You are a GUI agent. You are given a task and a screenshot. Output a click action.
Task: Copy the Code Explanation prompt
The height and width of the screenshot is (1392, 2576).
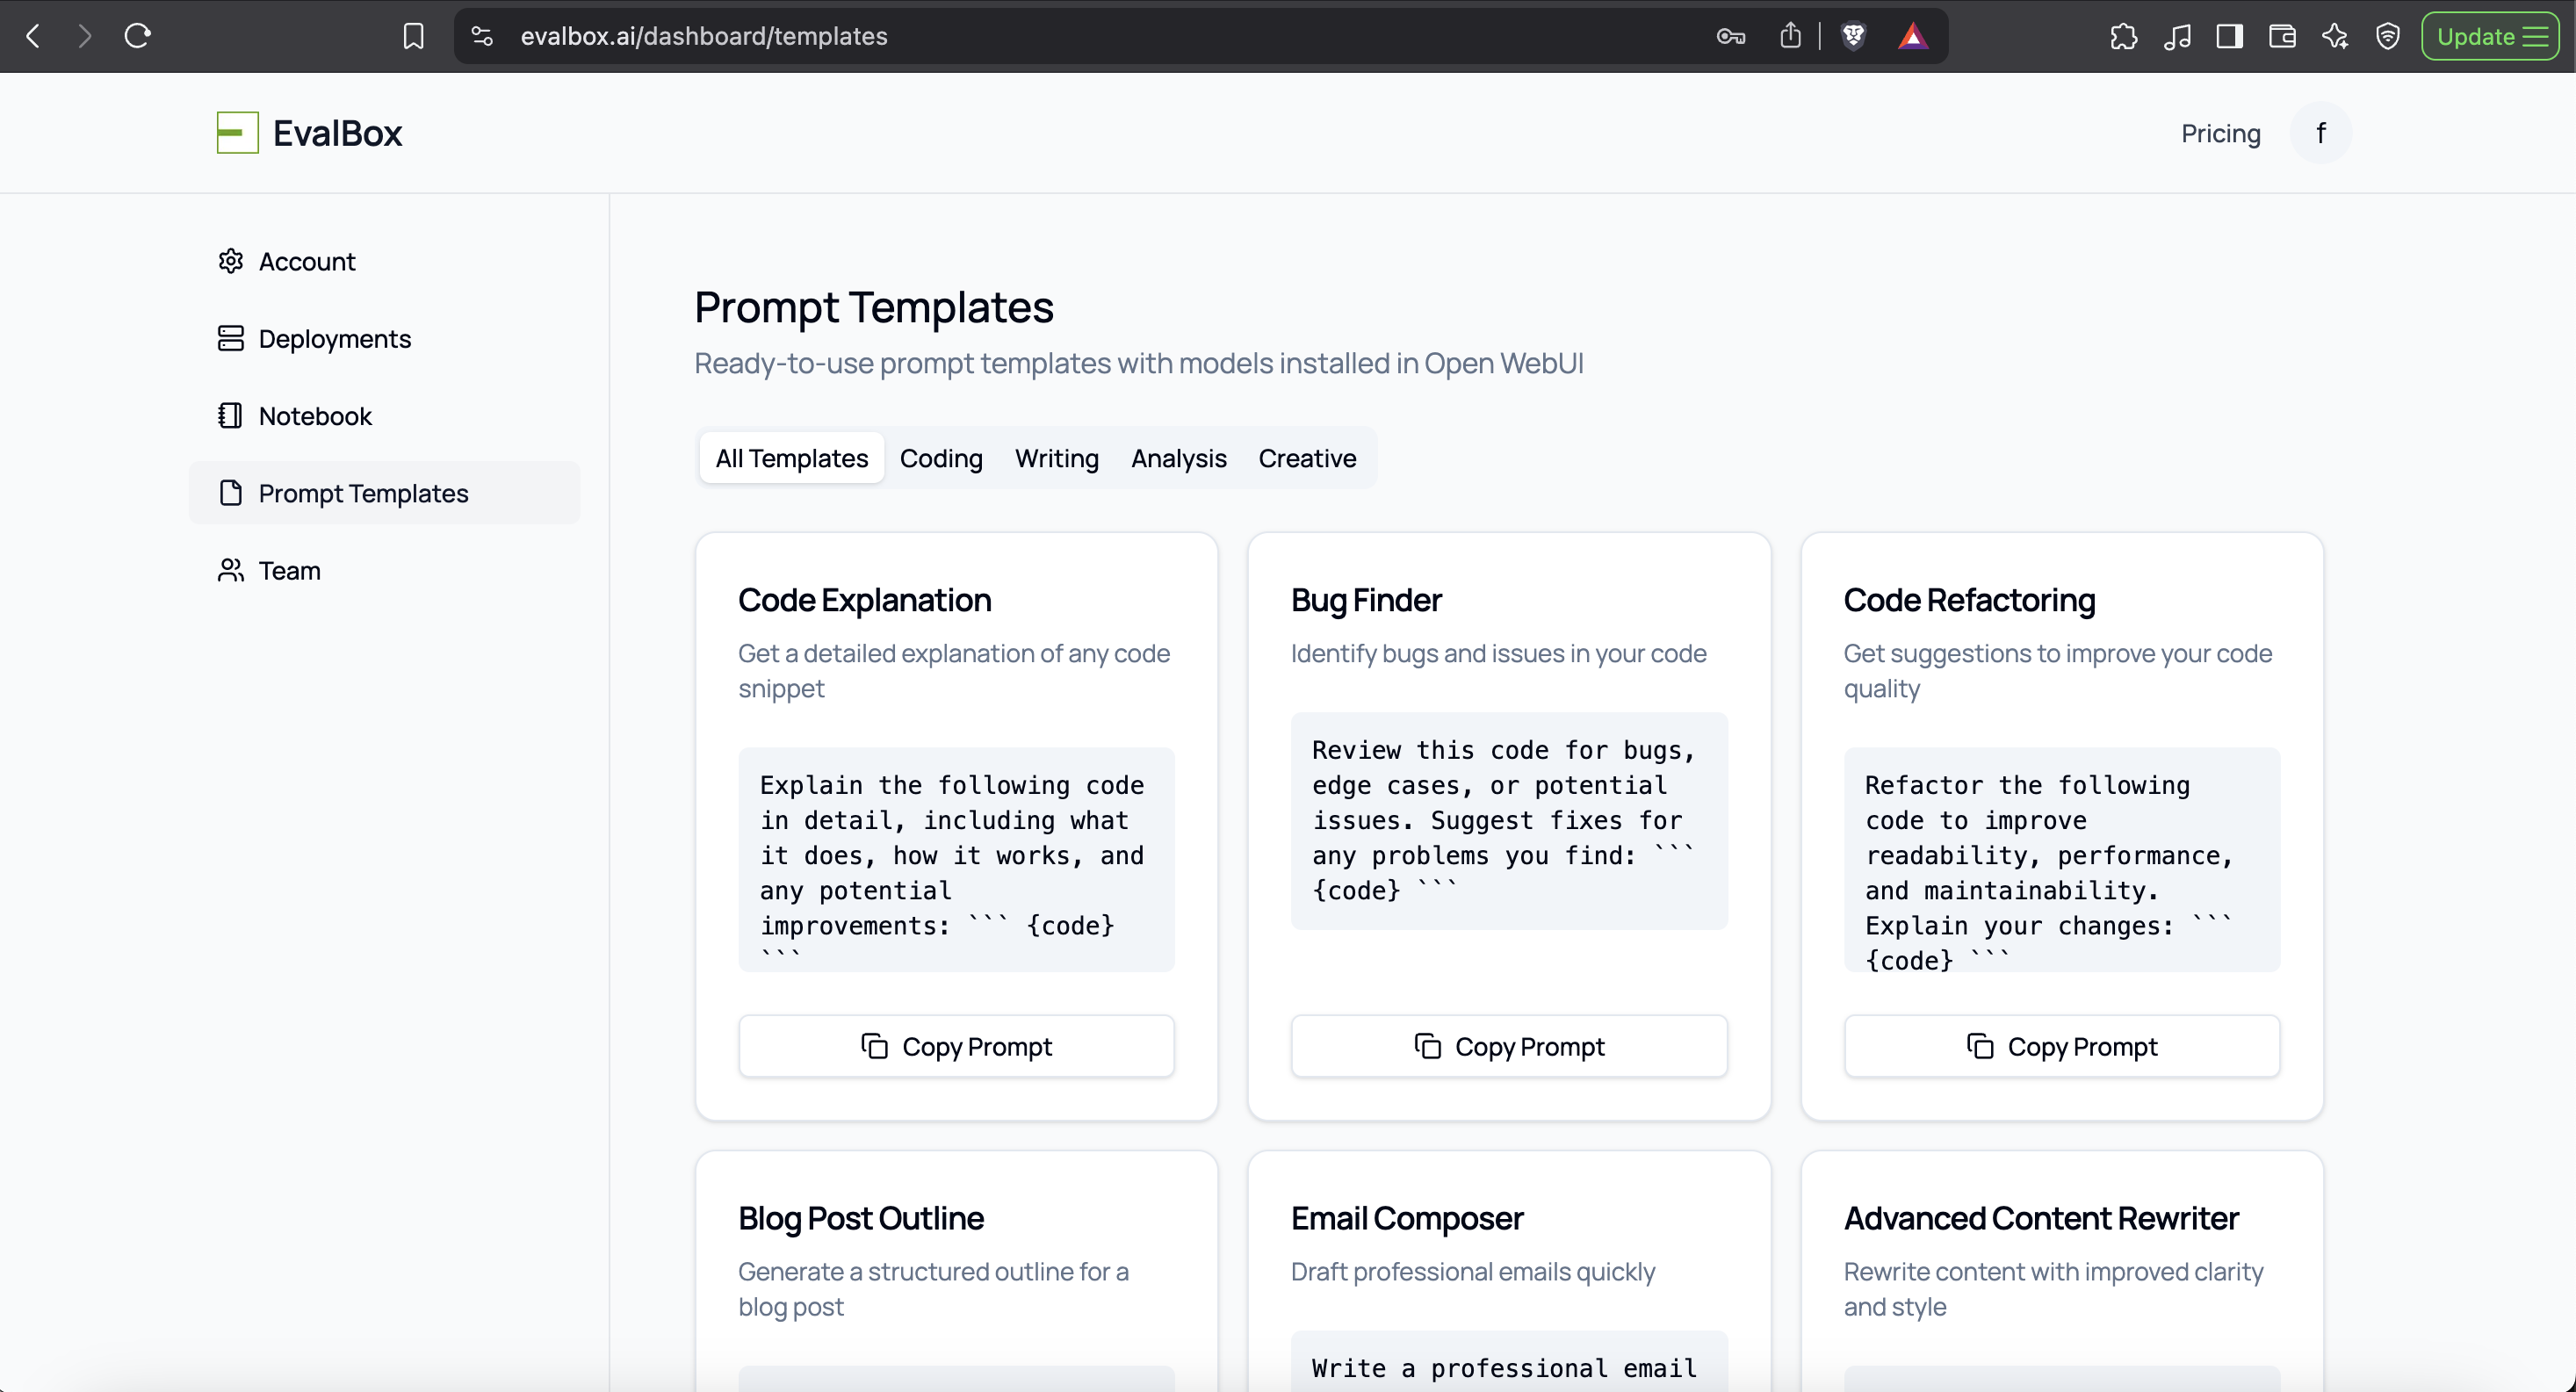click(x=956, y=1046)
